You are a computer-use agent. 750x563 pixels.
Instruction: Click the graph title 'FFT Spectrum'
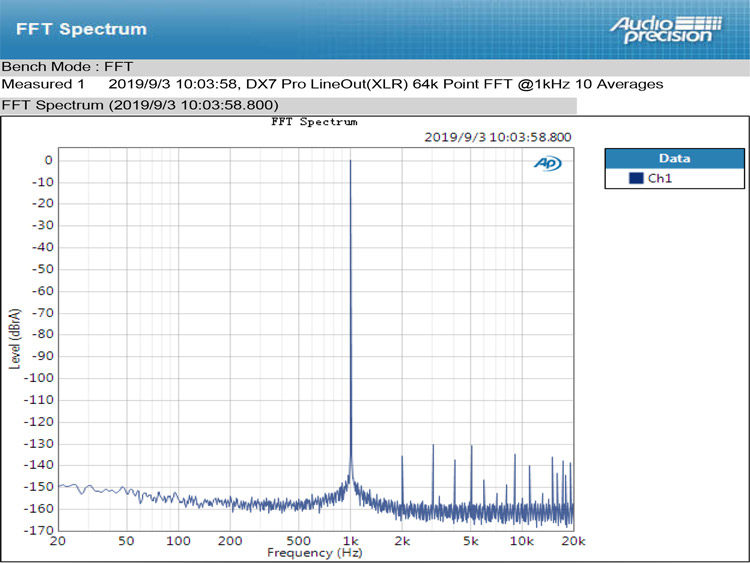(x=314, y=121)
